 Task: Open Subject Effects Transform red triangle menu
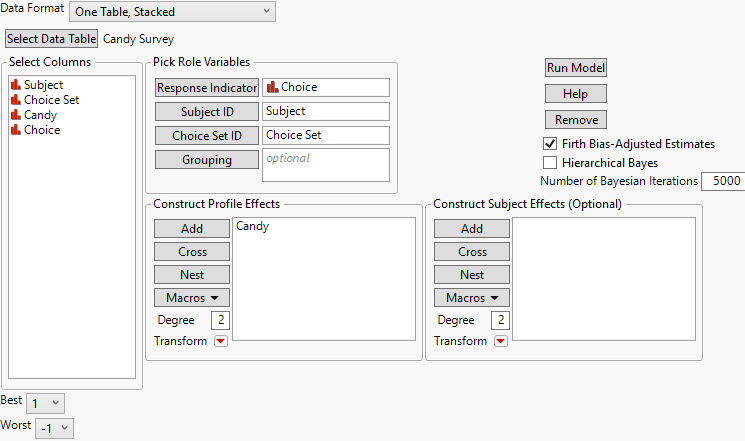501,341
